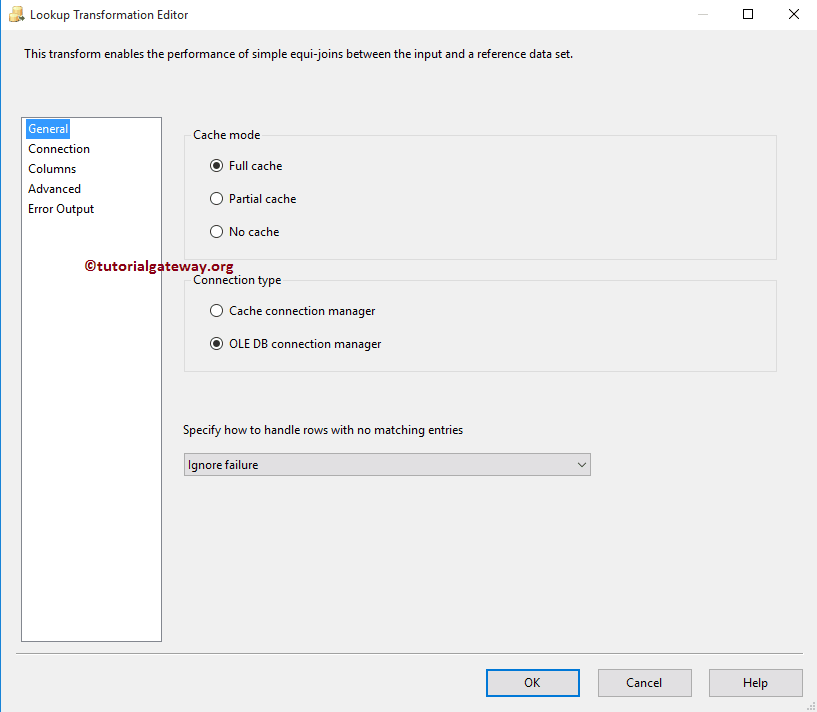Open the Columns page

click(52, 168)
